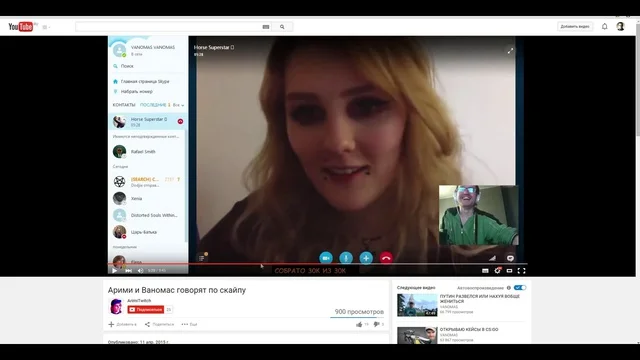Open the guide menu dropdown beside the logo
The height and width of the screenshot is (360, 640).
coord(46,27)
